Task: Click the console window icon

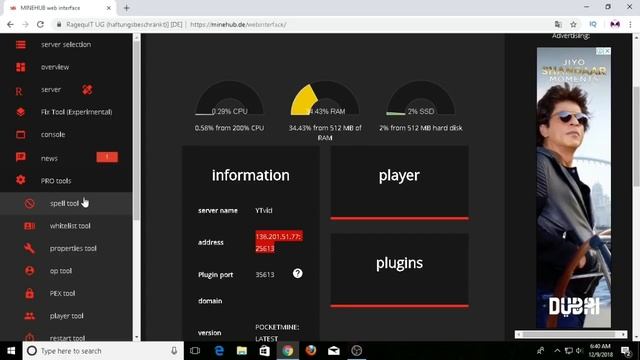Action: (x=20, y=134)
